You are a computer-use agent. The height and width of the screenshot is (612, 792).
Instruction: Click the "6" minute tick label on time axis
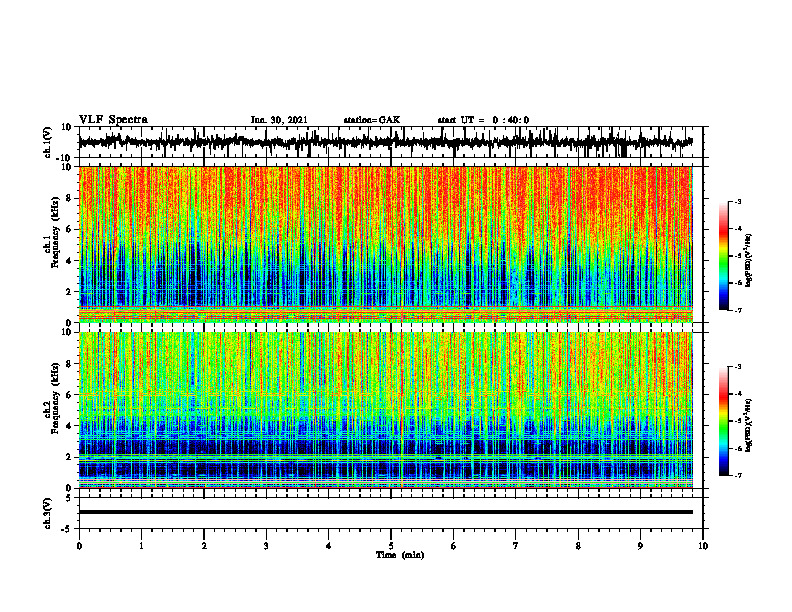click(454, 546)
